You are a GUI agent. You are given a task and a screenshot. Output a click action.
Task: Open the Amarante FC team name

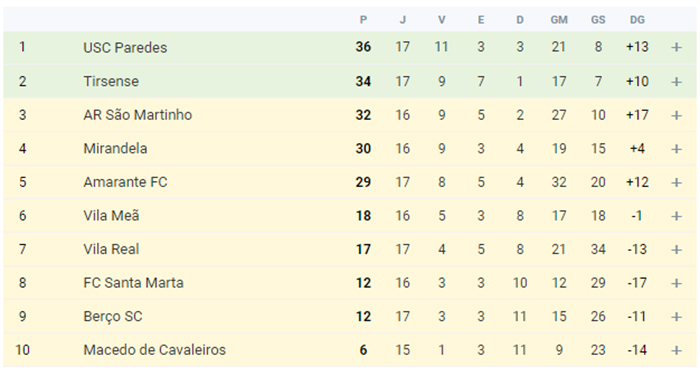pos(125,182)
